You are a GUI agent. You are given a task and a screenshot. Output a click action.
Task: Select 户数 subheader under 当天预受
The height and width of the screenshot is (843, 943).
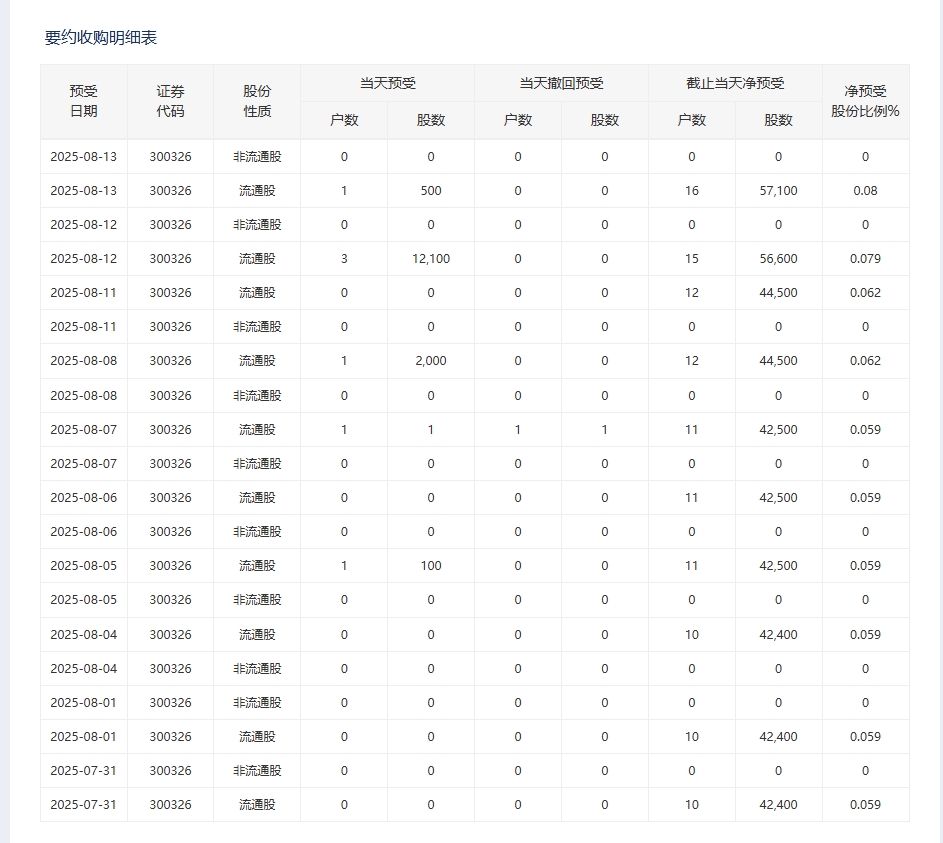pyautogui.click(x=344, y=120)
